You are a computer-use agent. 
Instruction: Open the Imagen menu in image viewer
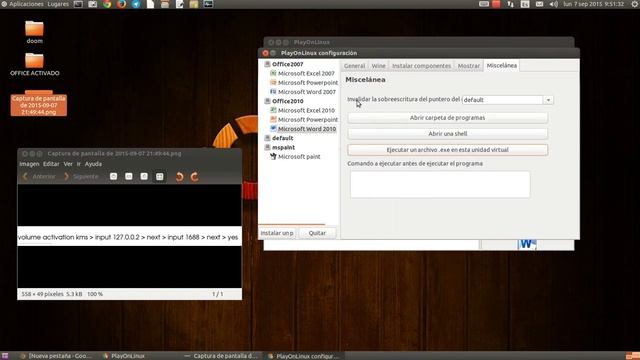[x=29, y=164]
